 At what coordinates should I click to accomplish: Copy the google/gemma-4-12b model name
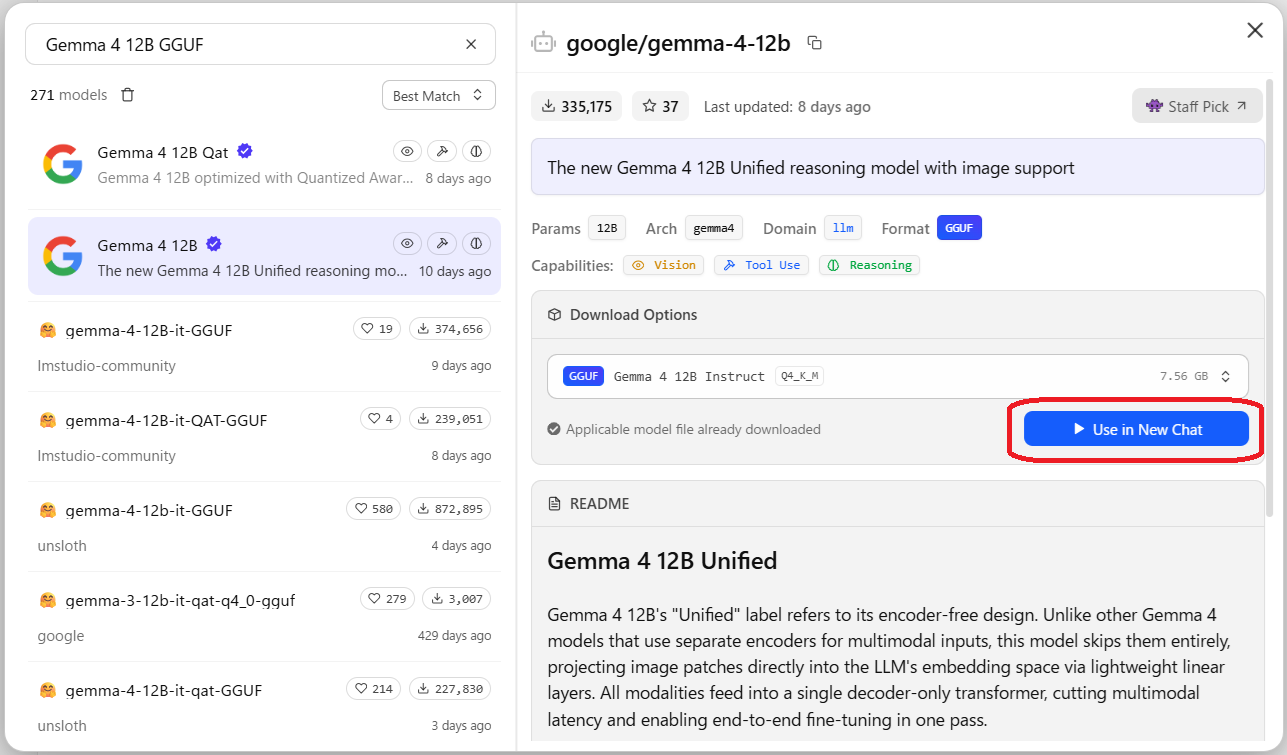point(815,43)
